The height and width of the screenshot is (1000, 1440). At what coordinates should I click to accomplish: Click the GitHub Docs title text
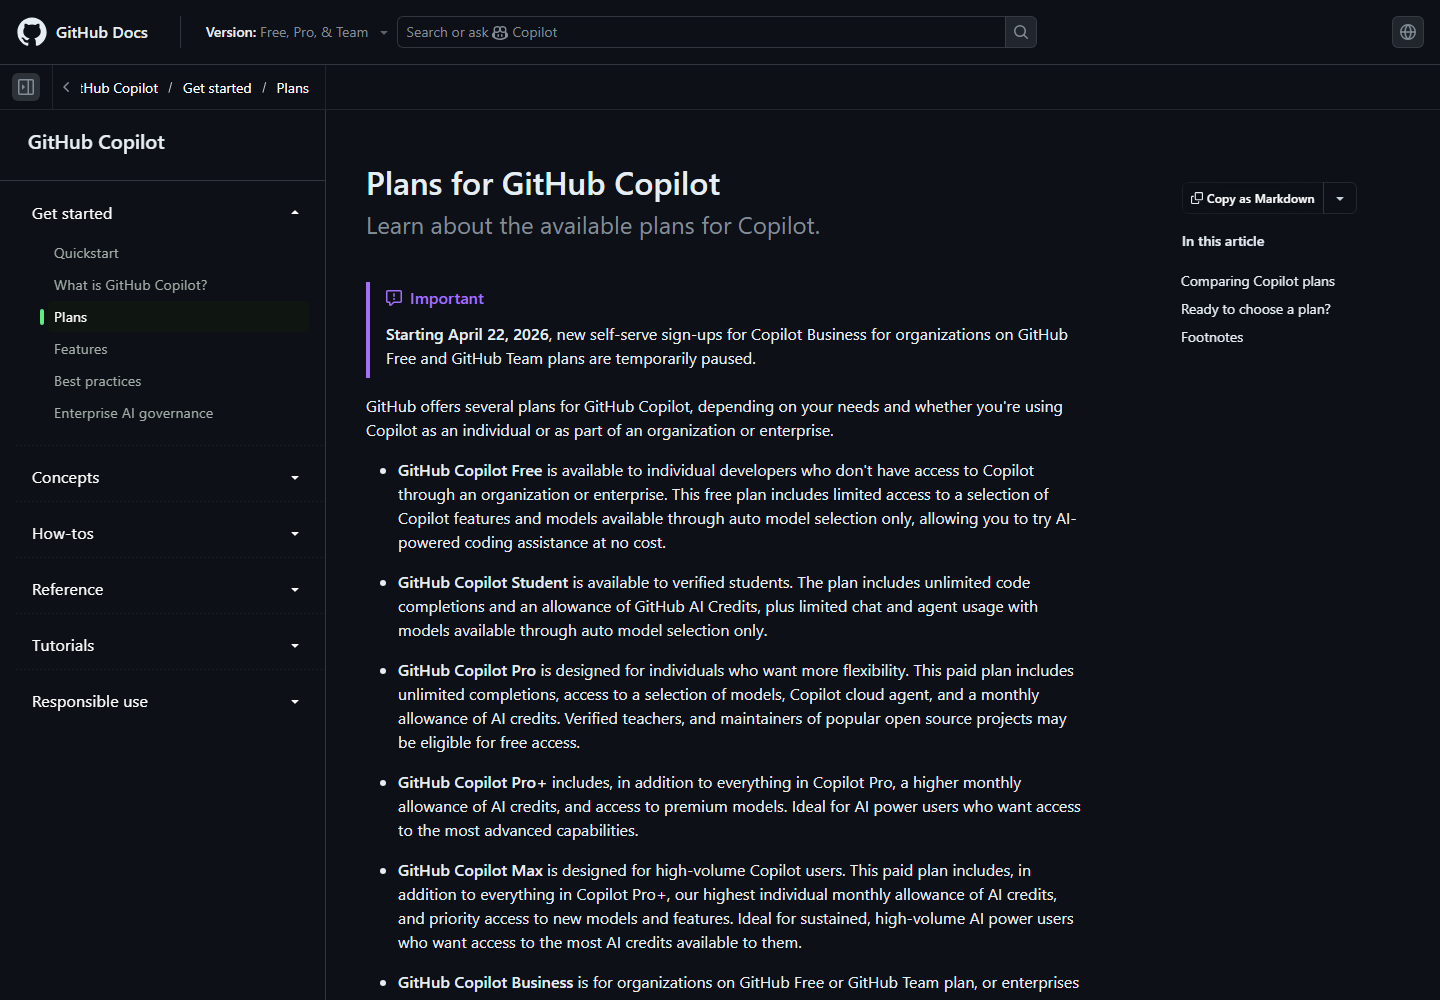(102, 32)
